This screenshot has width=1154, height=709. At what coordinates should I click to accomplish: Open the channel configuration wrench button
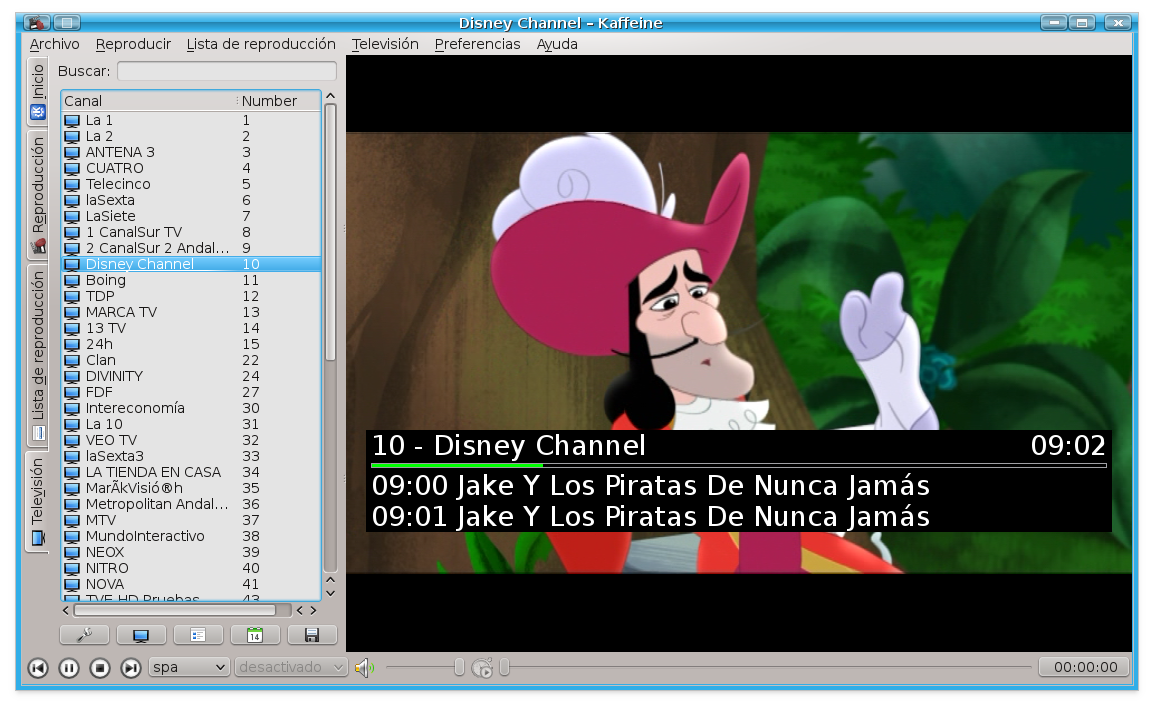(x=85, y=635)
